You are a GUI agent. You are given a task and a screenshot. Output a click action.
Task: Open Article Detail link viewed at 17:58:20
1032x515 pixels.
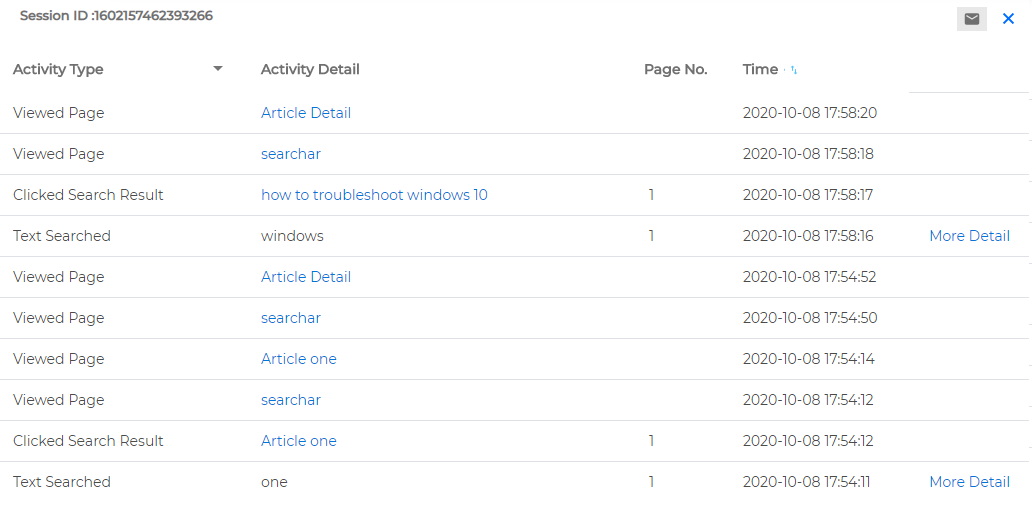pos(306,113)
